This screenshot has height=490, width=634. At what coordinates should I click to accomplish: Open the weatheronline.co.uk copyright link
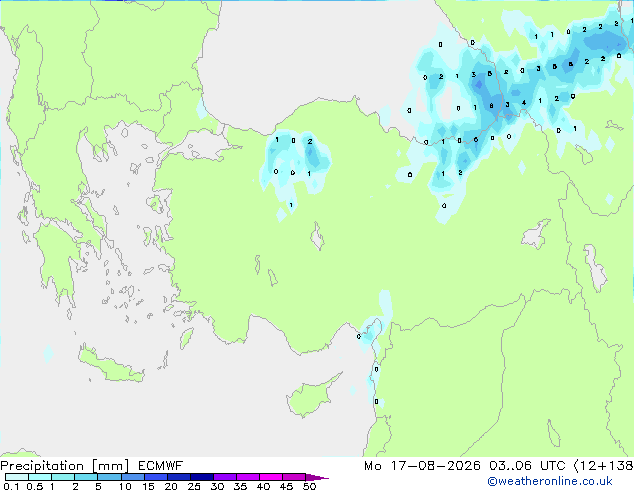click(x=550, y=481)
